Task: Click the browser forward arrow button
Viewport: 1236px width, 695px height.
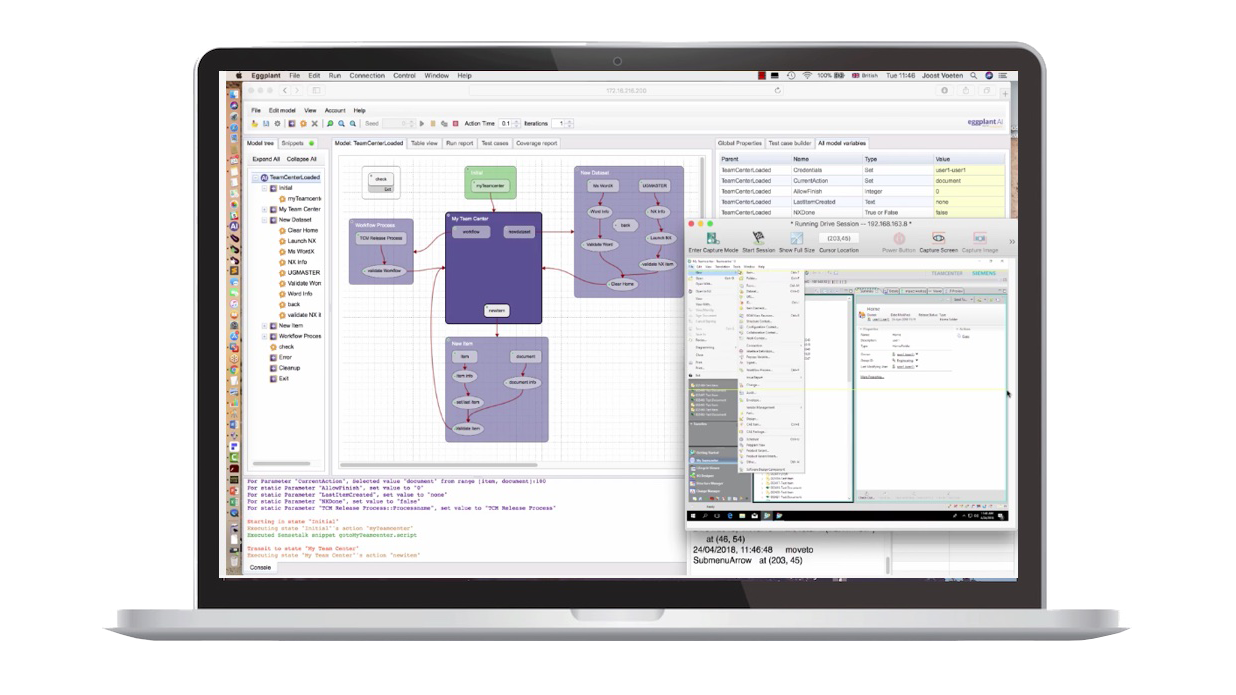Action: 297,90
